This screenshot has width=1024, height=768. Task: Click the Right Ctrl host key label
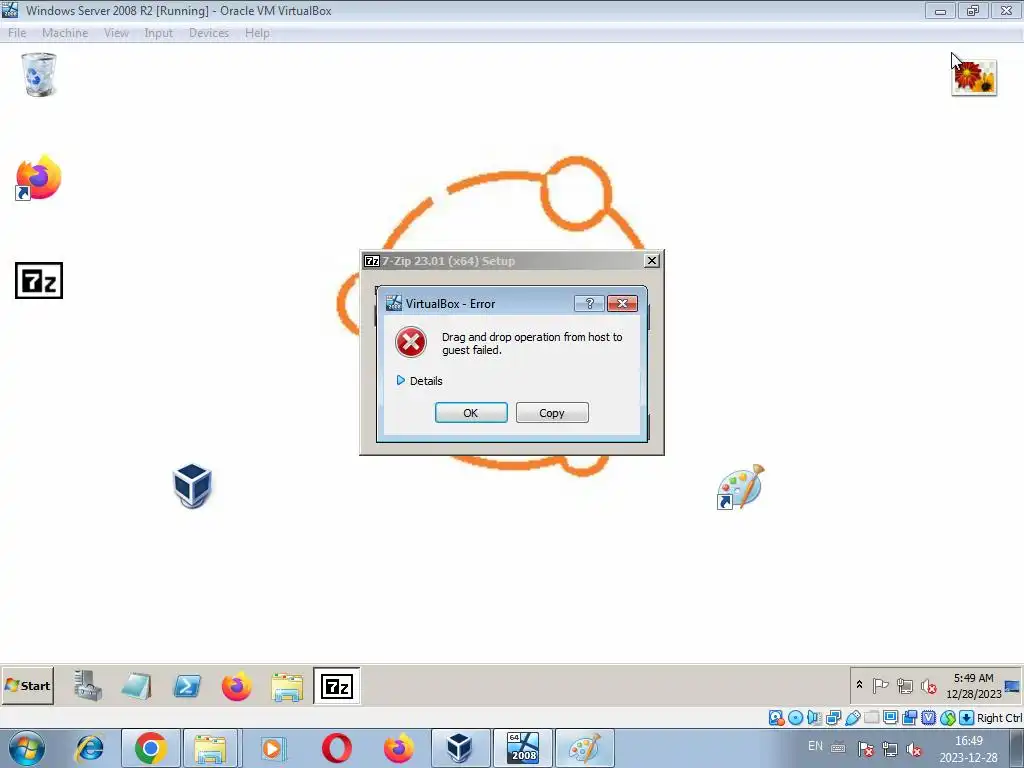point(999,718)
